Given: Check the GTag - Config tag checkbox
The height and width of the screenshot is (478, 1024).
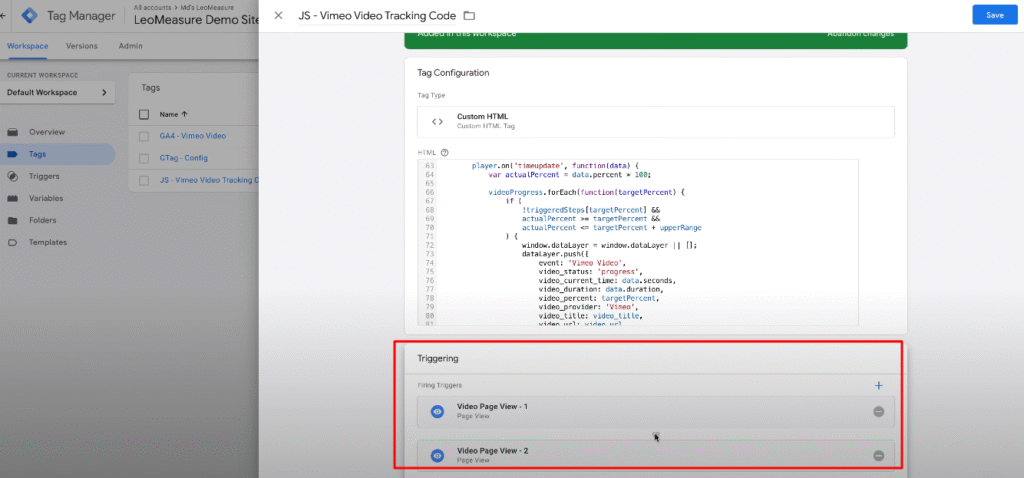Looking at the screenshot, I should click(144, 159).
